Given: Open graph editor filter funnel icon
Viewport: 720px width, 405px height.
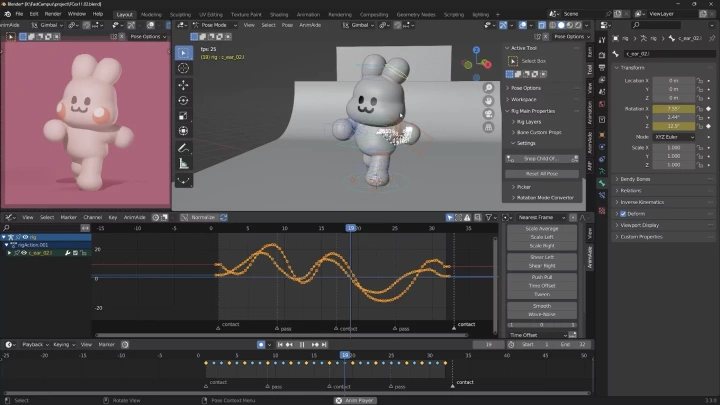Looking at the screenshot, I should pyautogui.click(x=489, y=217).
